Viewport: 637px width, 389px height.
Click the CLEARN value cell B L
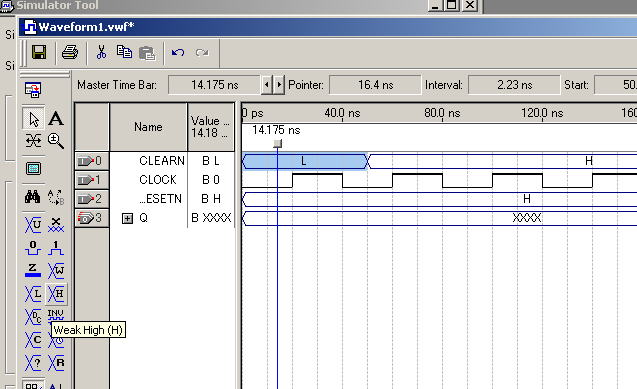coord(211,161)
